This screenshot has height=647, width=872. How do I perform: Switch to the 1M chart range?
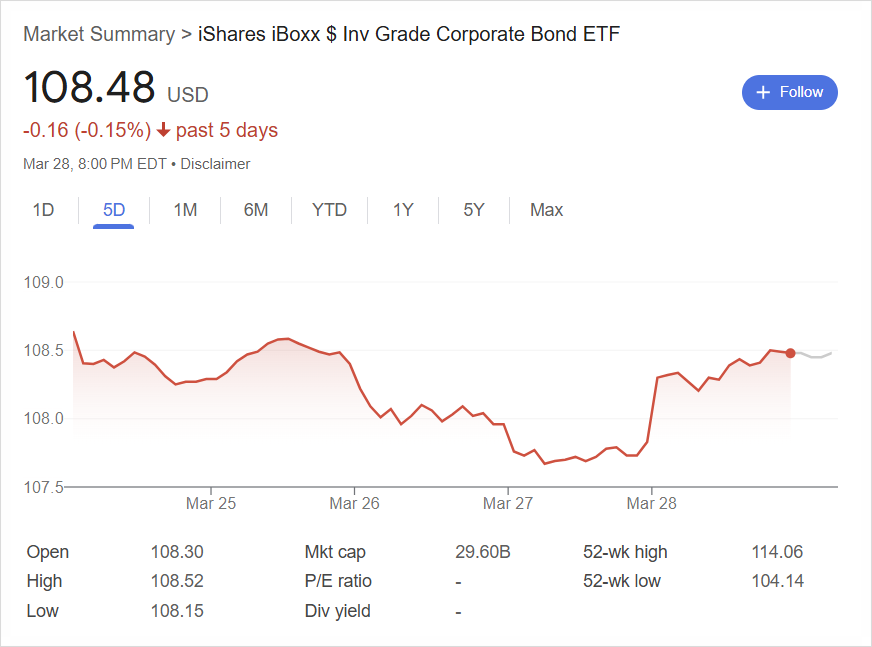(185, 210)
